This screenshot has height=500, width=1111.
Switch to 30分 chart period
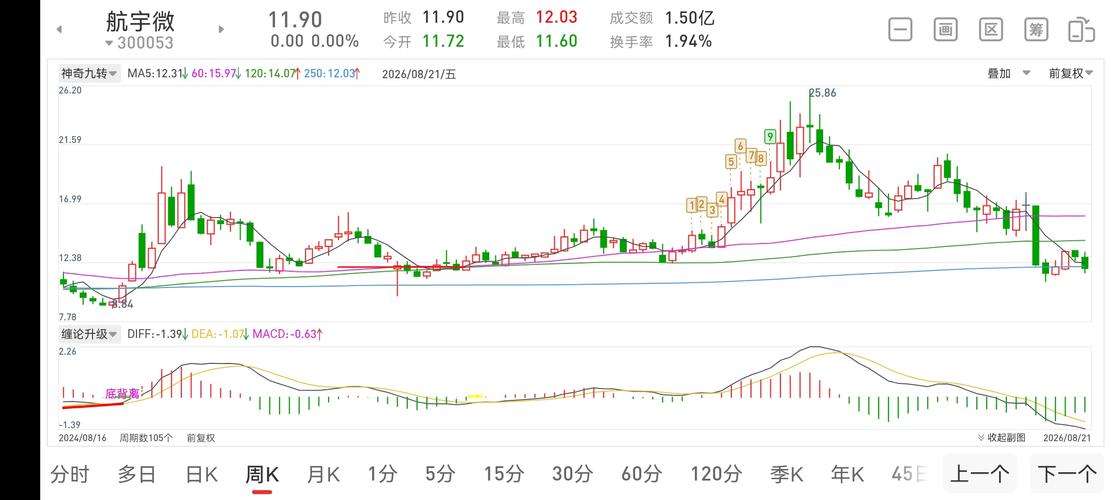[572, 475]
